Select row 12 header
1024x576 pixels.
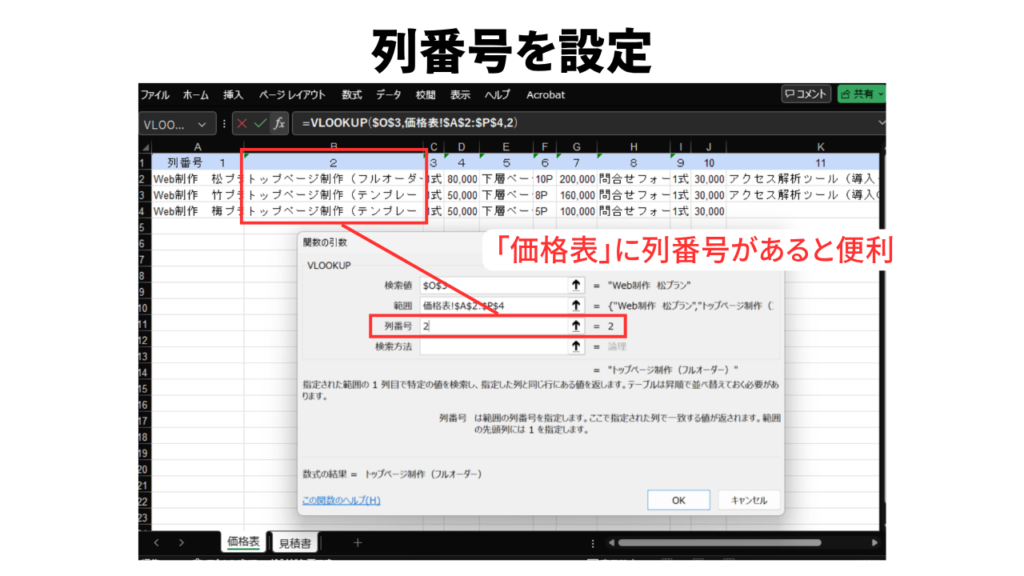[144, 341]
